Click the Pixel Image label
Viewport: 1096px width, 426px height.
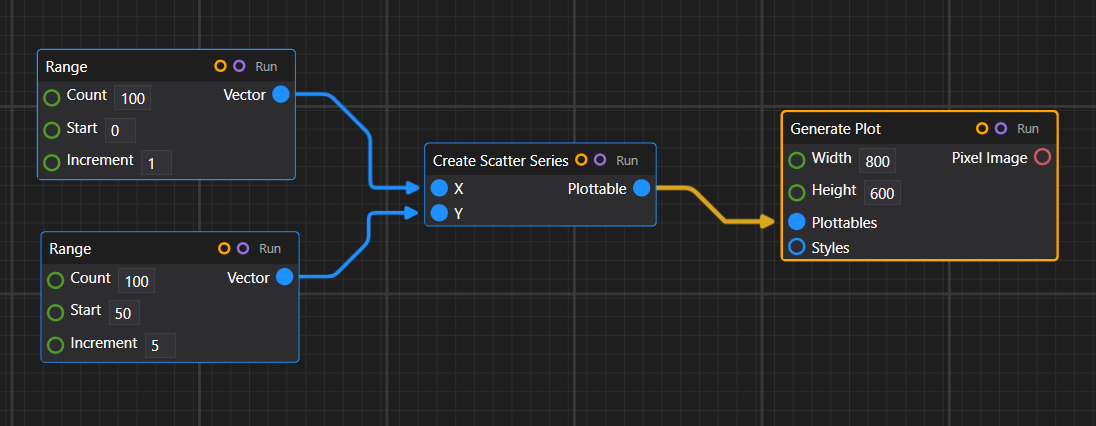[989, 158]
